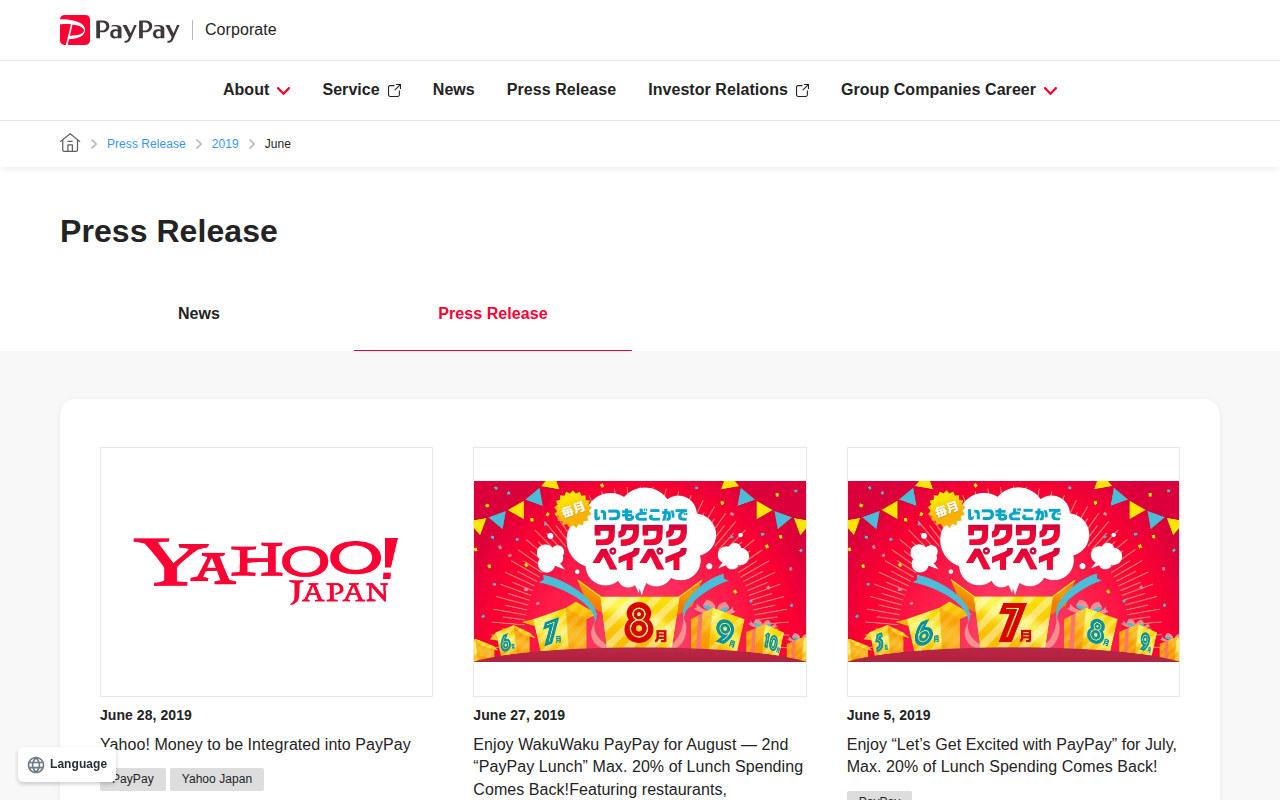
Task: Open the Corporate link beside the logo
Action: point(240,30)
